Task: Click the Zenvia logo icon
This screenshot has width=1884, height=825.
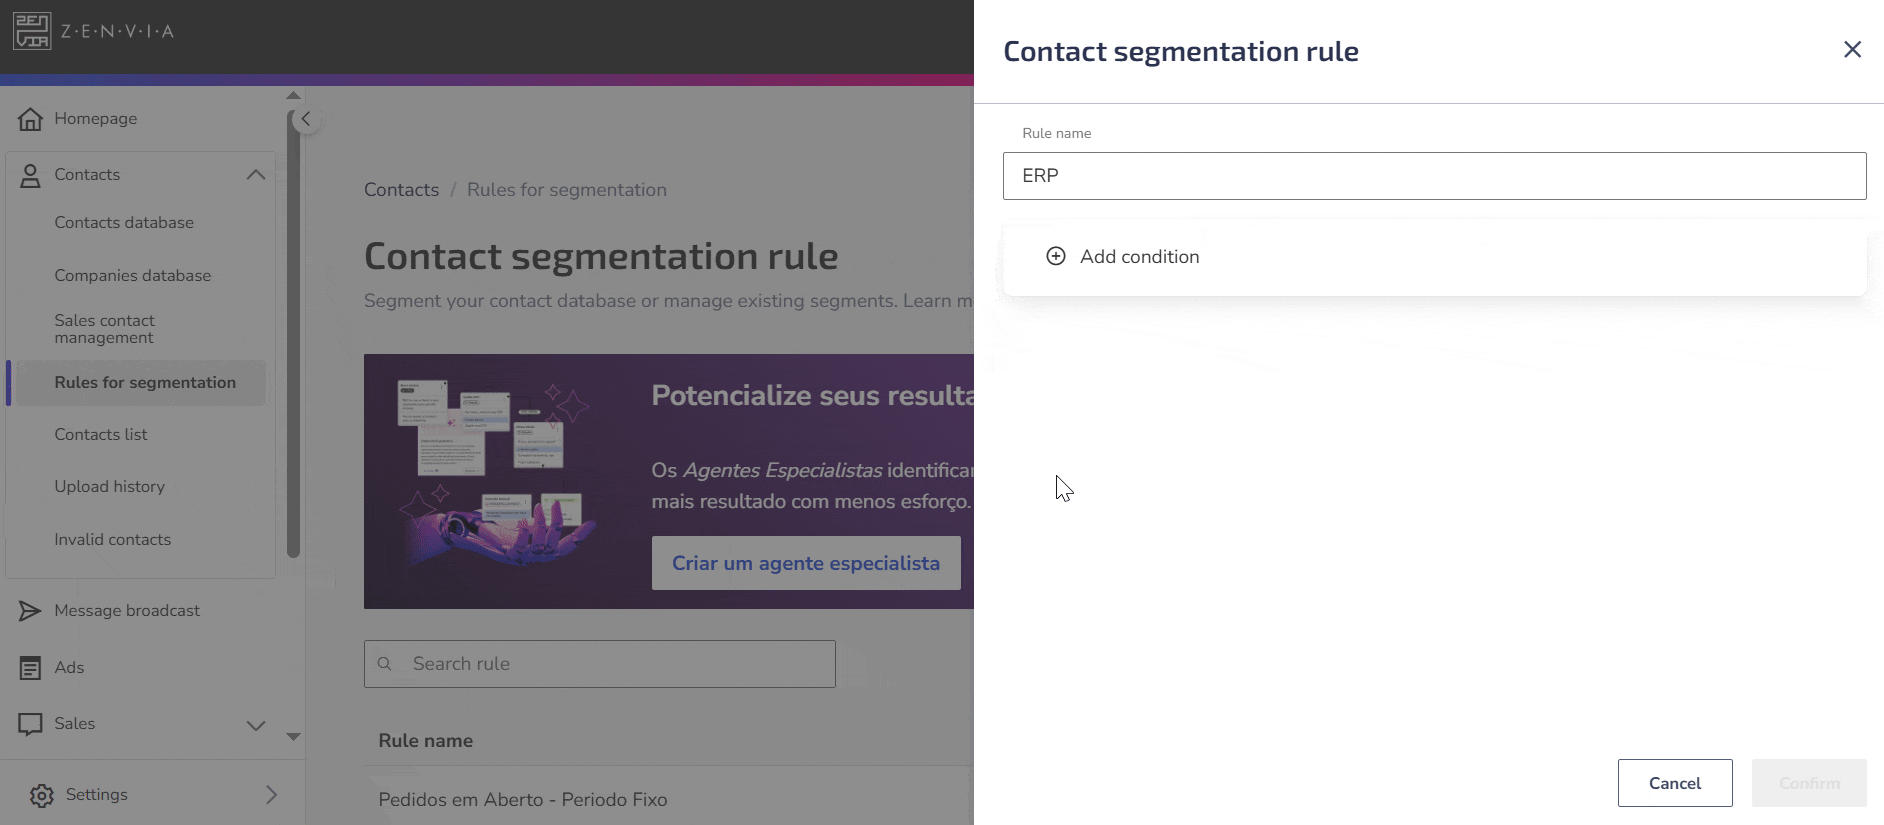Action: pos(32,31)
